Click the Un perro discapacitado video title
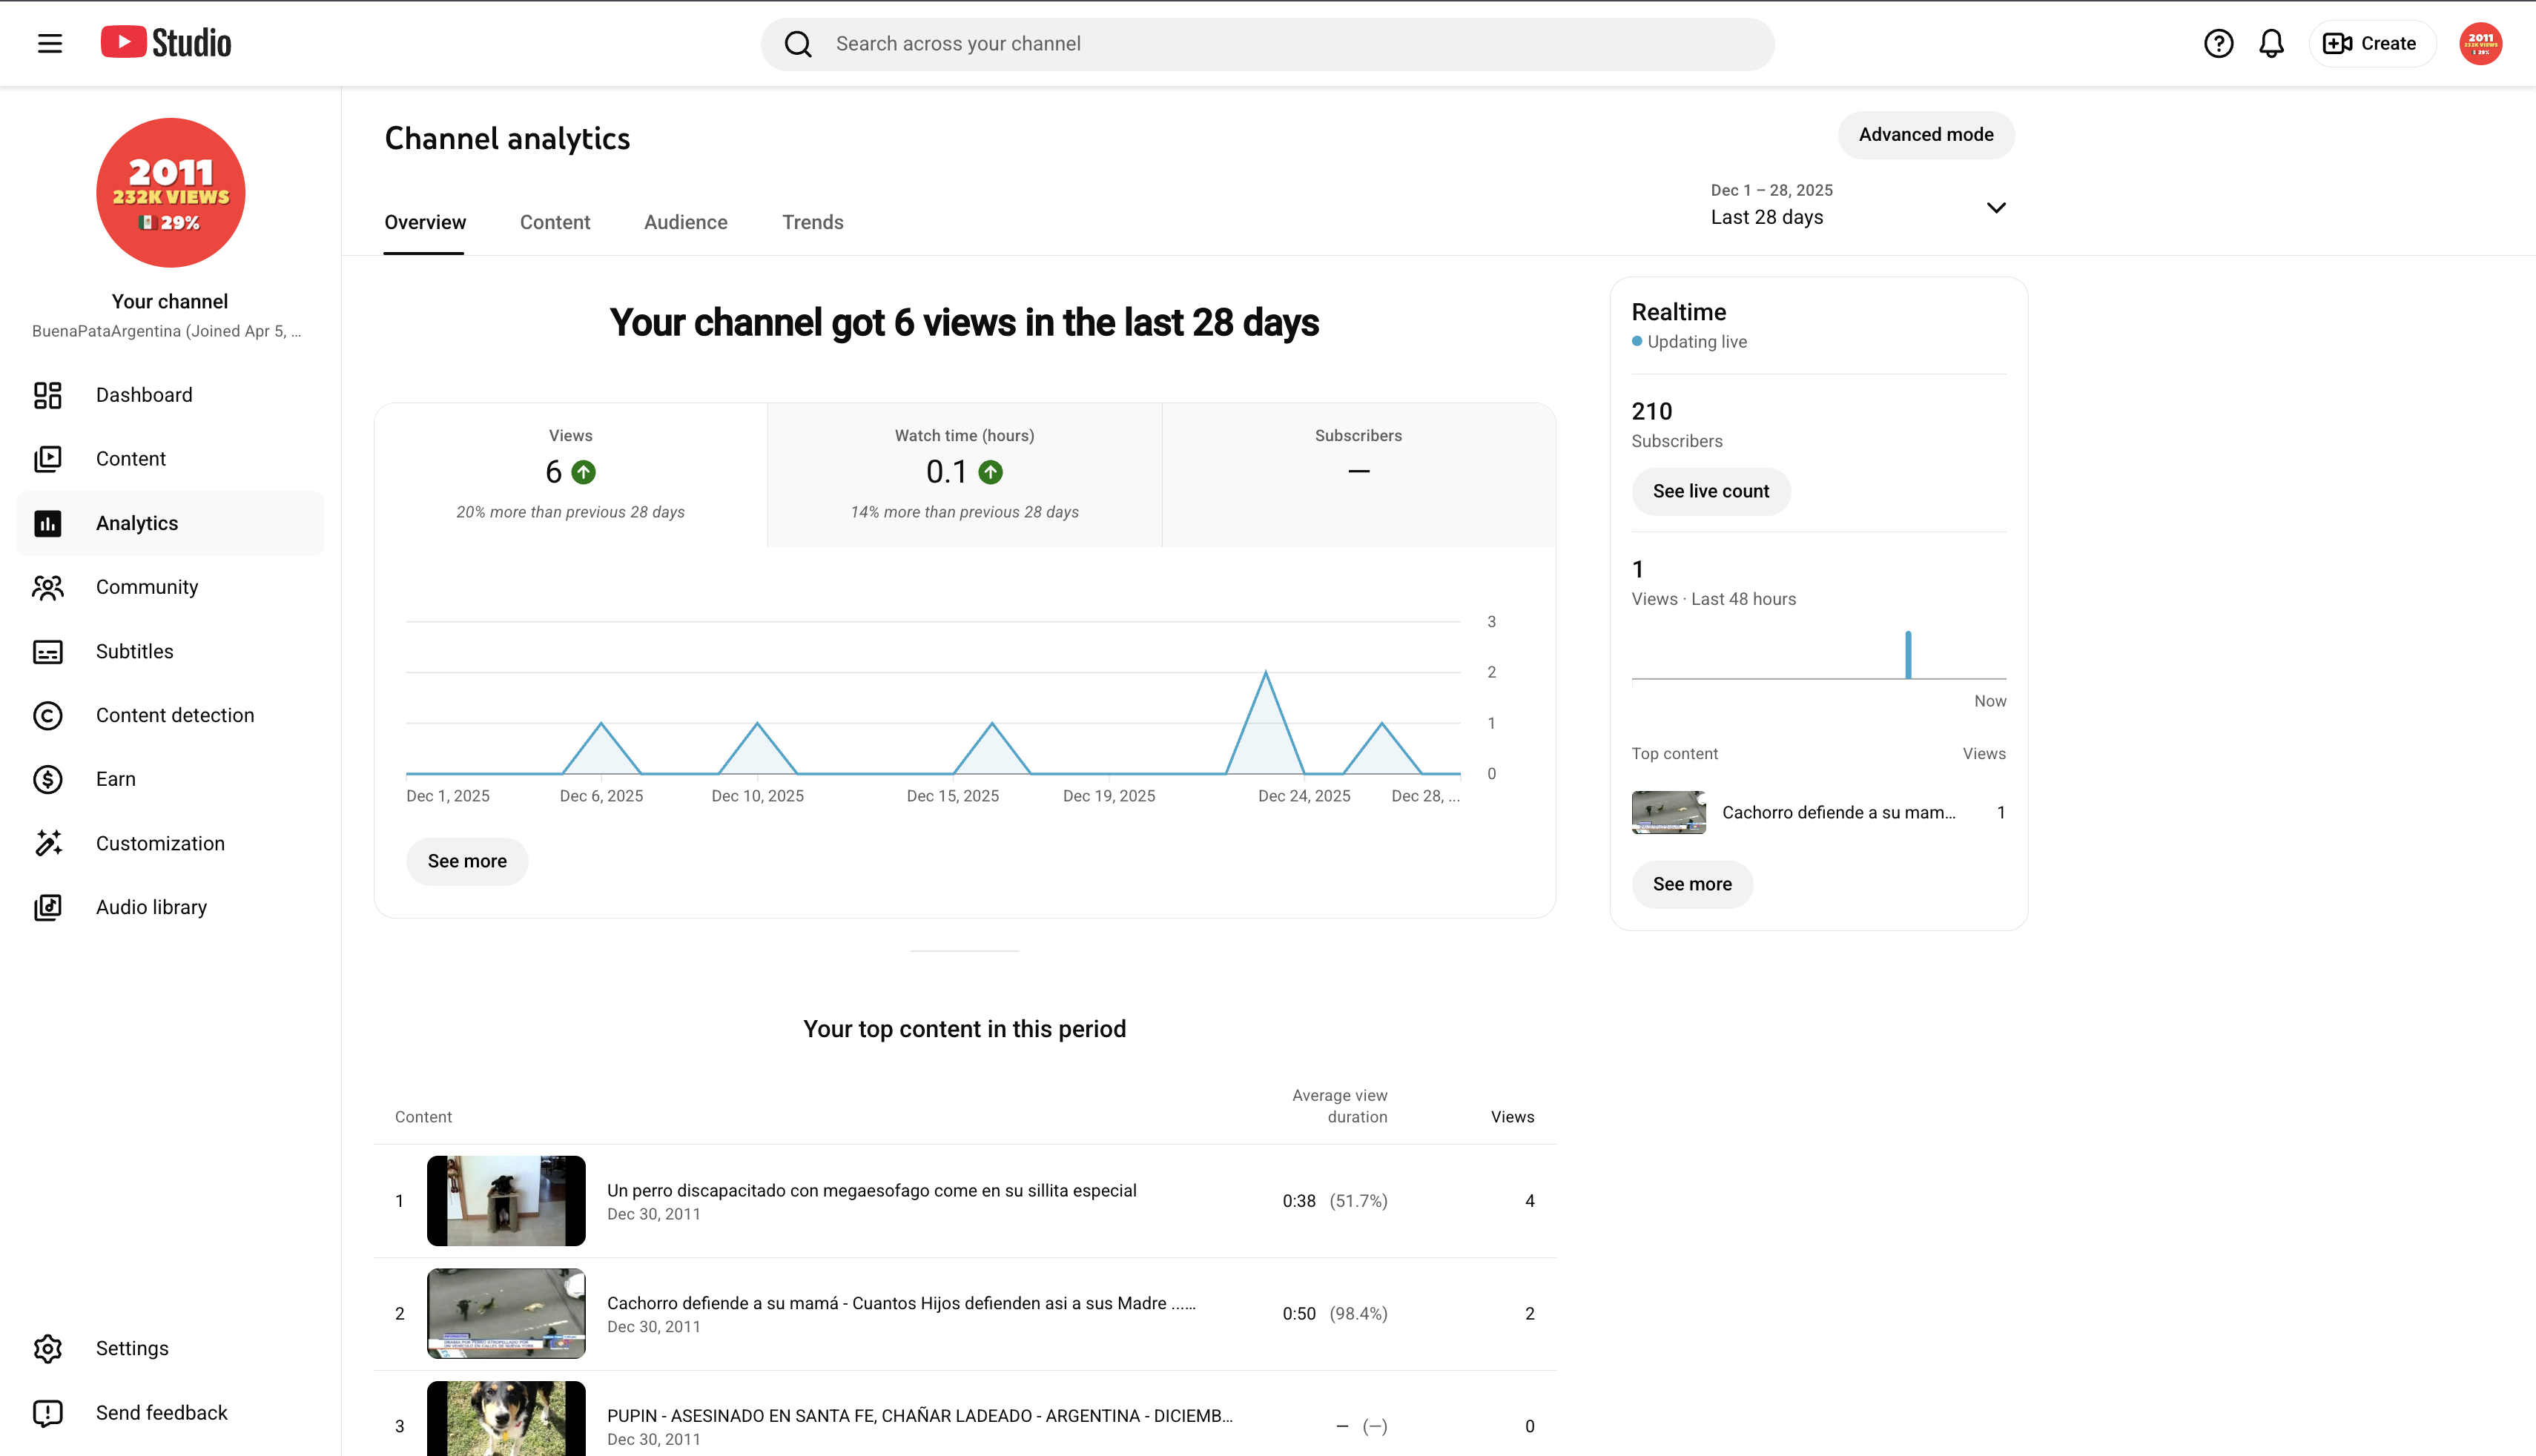2536x1456 pixels. [x=872, y=1190]
